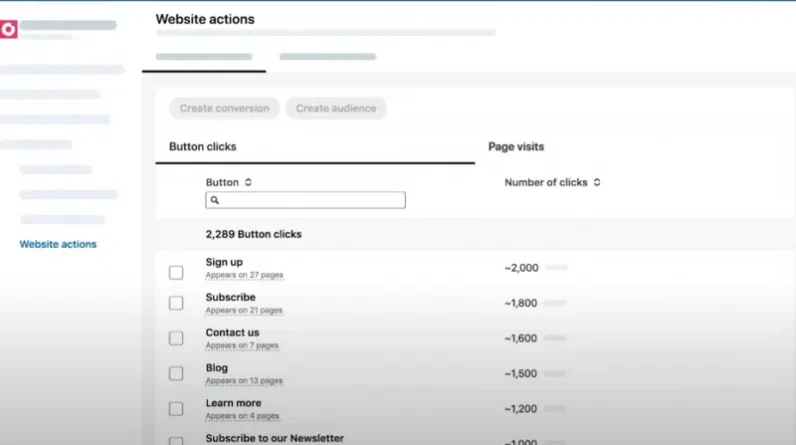
Task: Select the Blog row checkbox
Action: [x=176, y=373]
